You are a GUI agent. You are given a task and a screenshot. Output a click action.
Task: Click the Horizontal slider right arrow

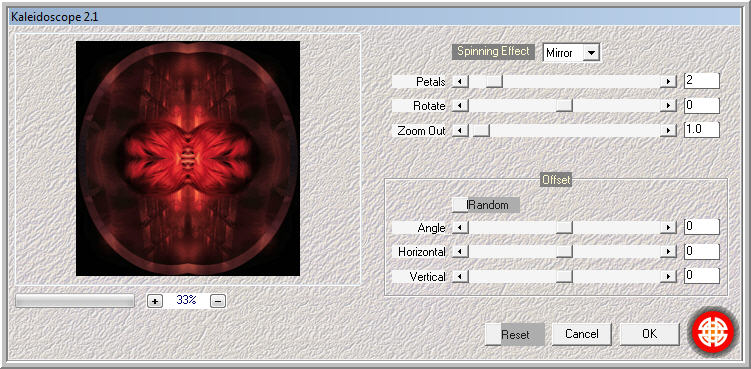click(667, 252)
